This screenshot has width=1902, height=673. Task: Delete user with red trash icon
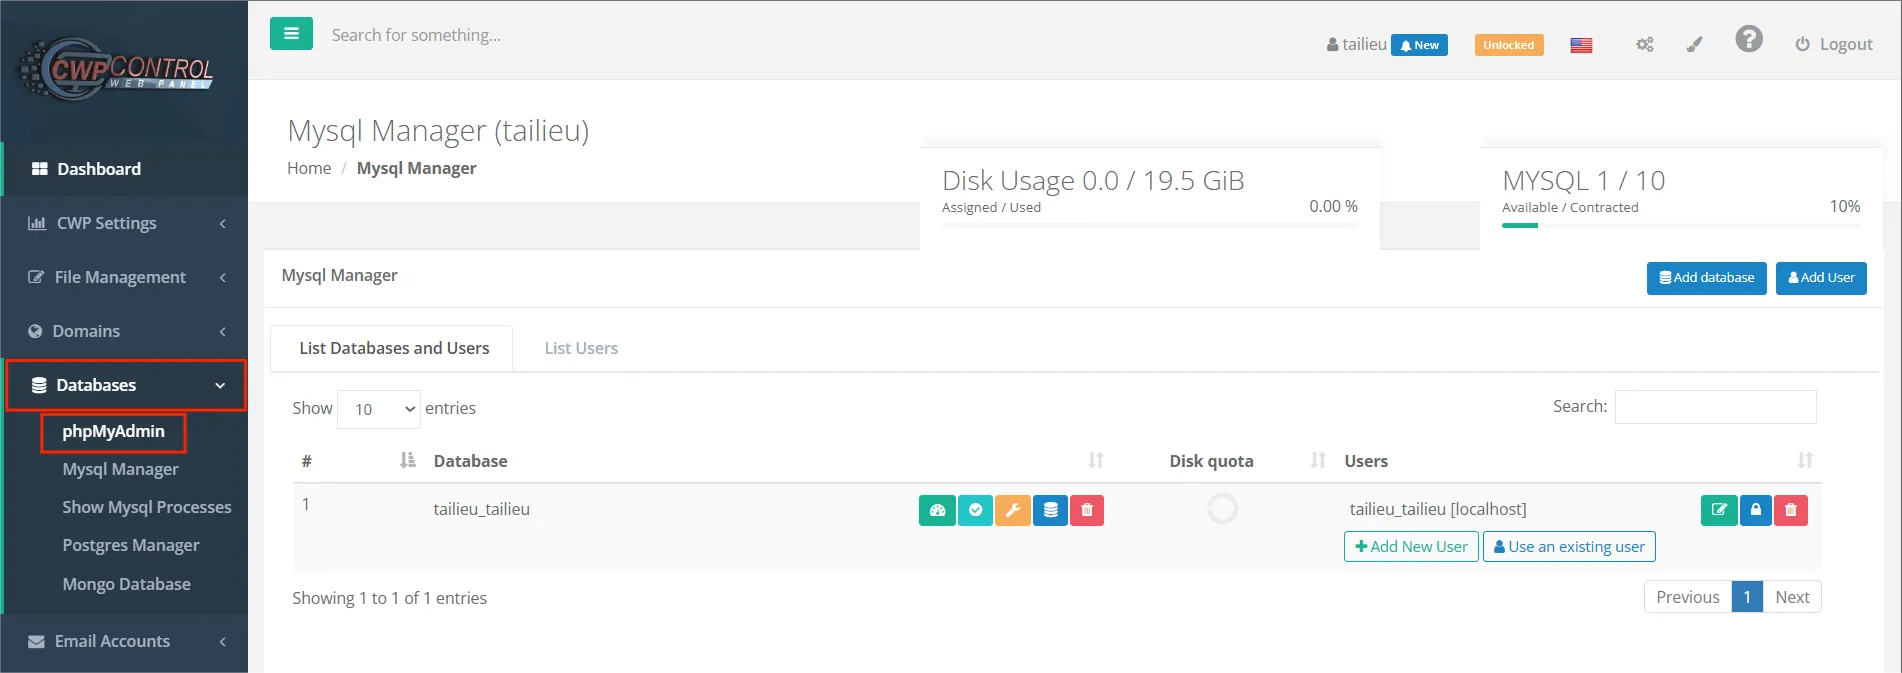click(1791, 510)
